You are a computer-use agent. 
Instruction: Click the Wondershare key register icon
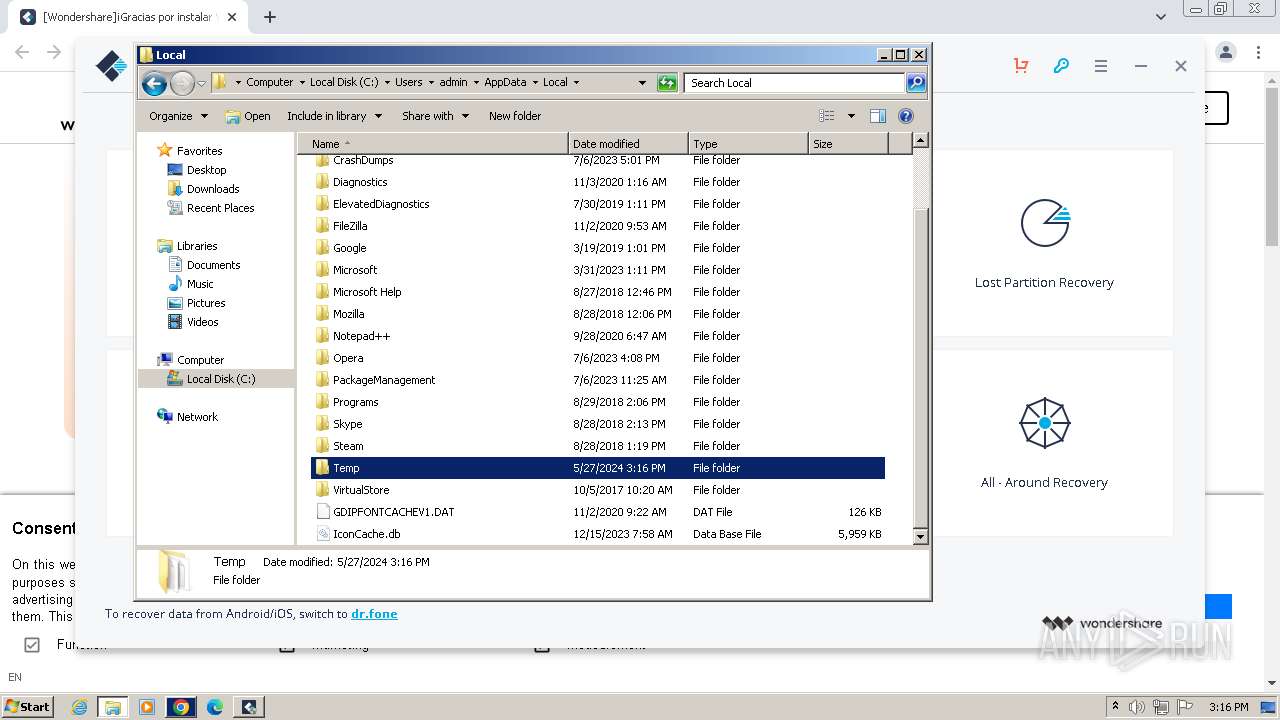pyautogui.click(x=1061, y=66)
